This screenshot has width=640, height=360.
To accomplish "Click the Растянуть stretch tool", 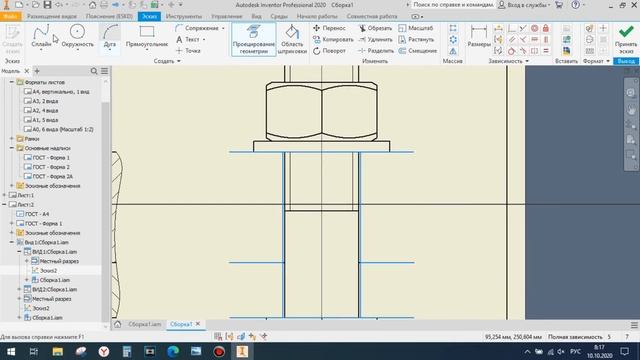I will pyautogui.click(x=416, y=40).
